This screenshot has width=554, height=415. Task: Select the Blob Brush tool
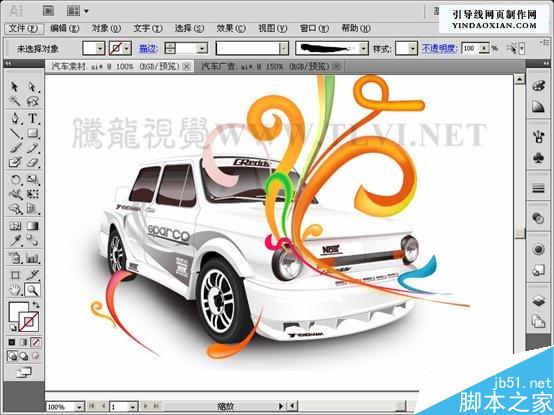(x=14, y=162)
